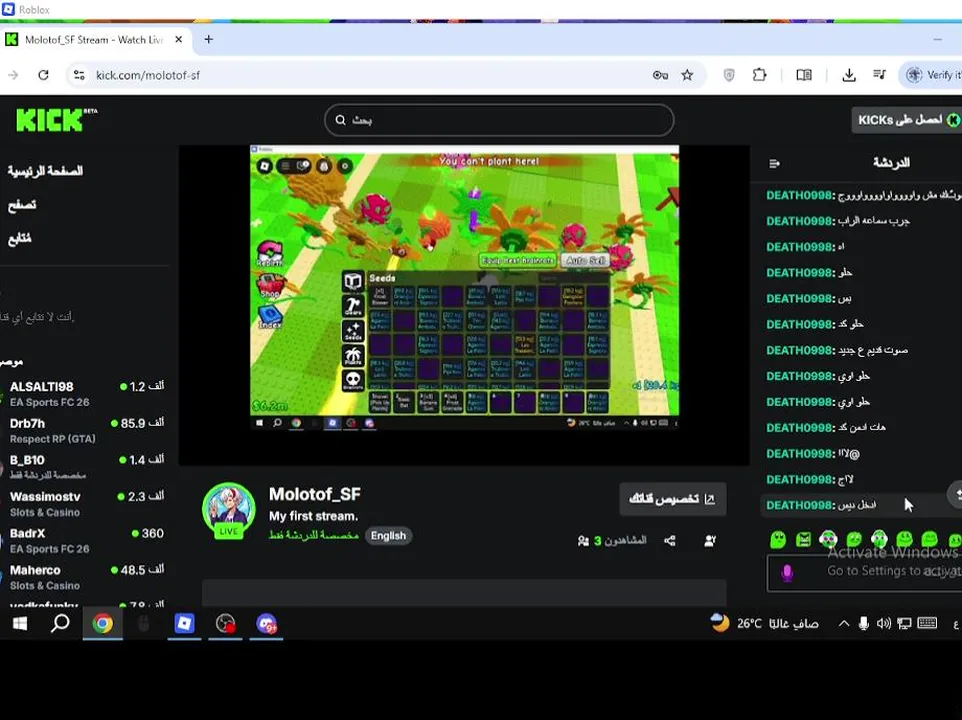Click the DEATH0998 message 'ادخل ديس'
Viewport: 962px width, 720px height.
858,505
